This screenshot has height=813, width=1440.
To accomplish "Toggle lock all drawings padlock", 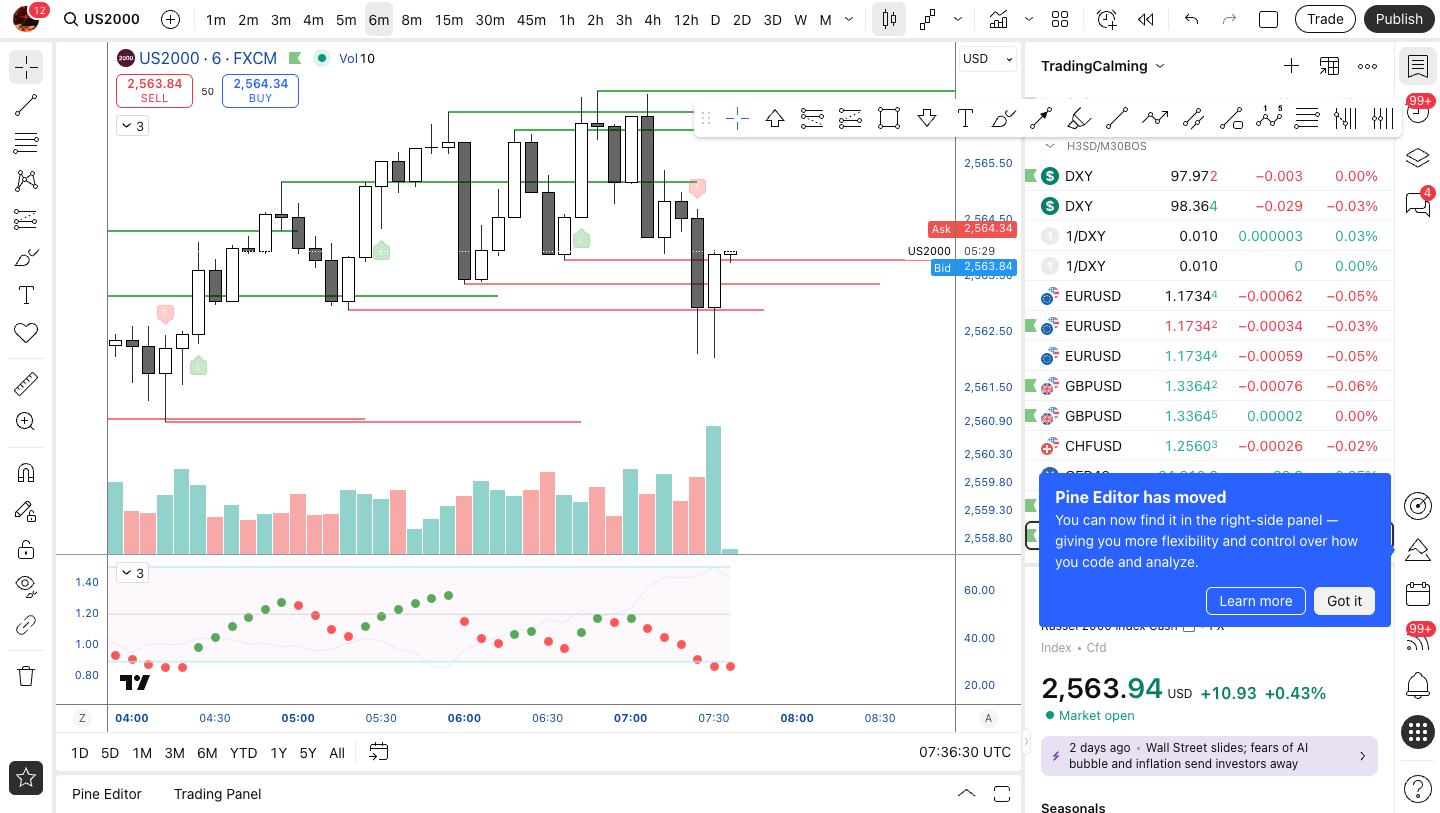I will [x=26, y=549].
